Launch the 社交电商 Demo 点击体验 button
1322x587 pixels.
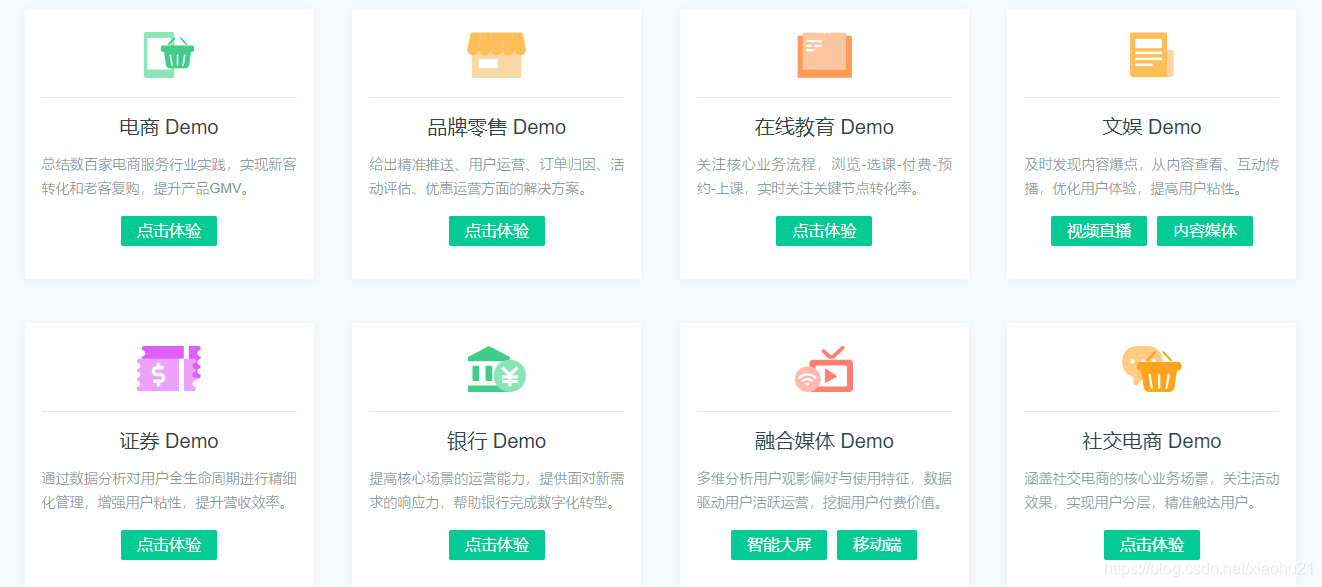point(1152,545)
